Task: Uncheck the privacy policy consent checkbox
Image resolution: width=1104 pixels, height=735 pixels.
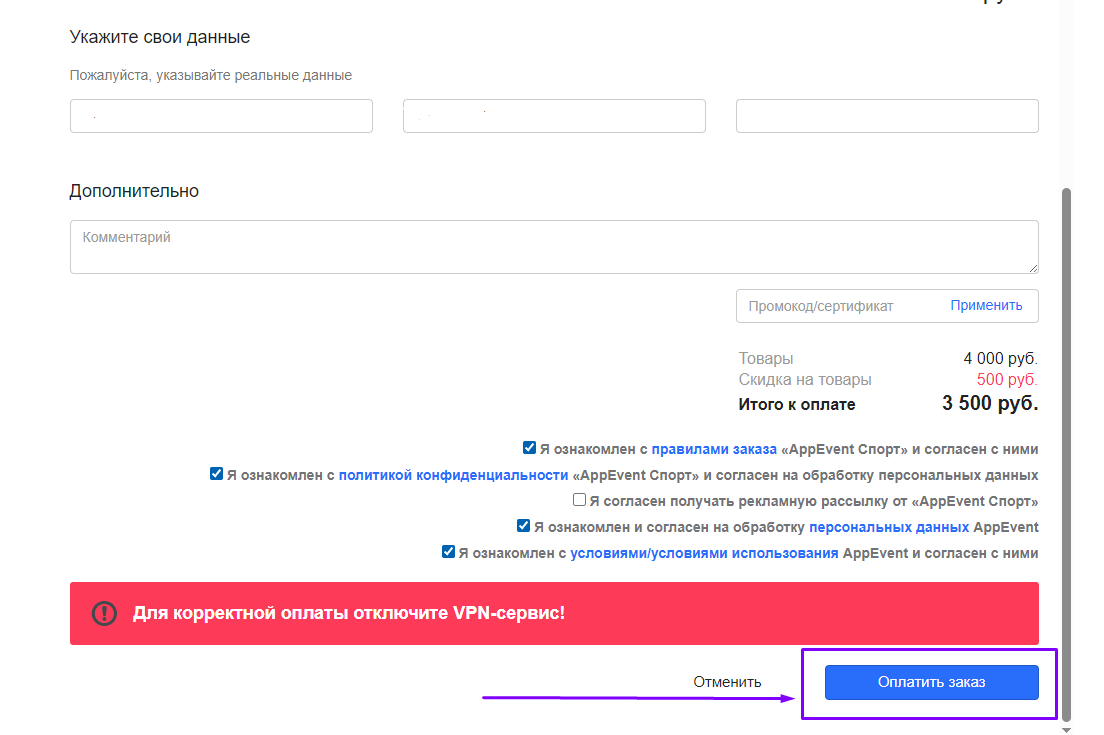Action: click(216, 474)
